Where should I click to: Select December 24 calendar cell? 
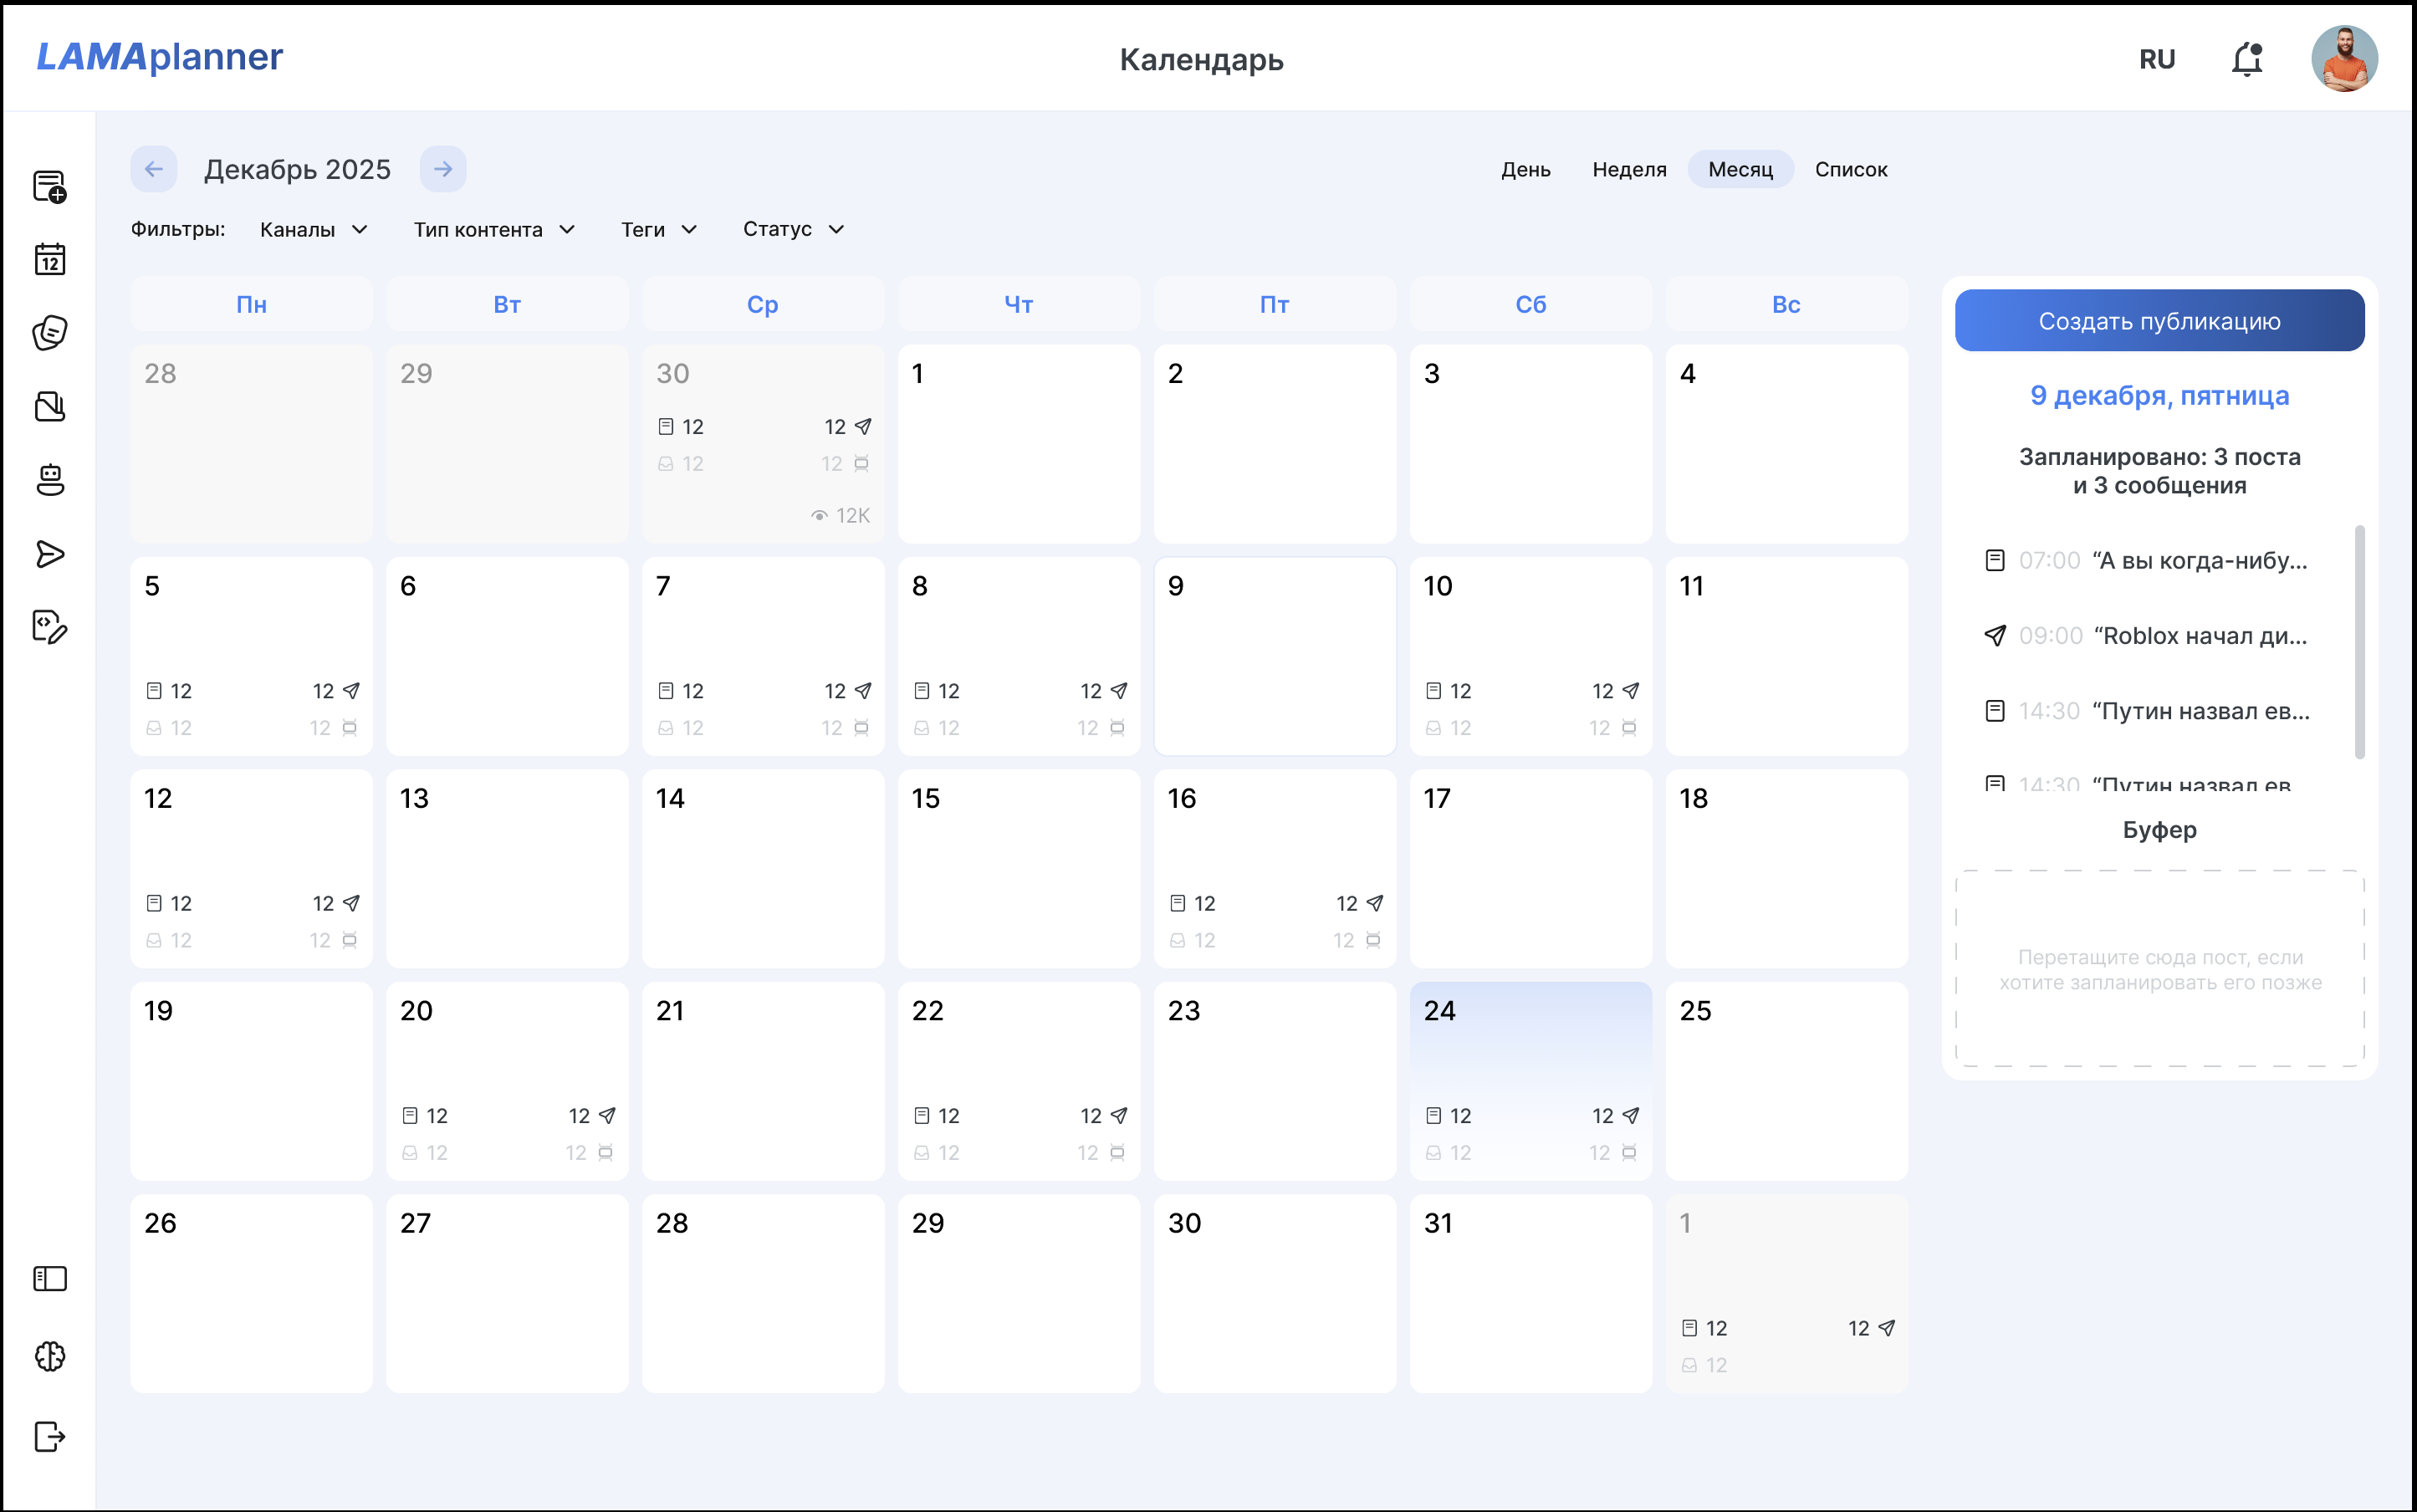click(x=1530, y=1080)
